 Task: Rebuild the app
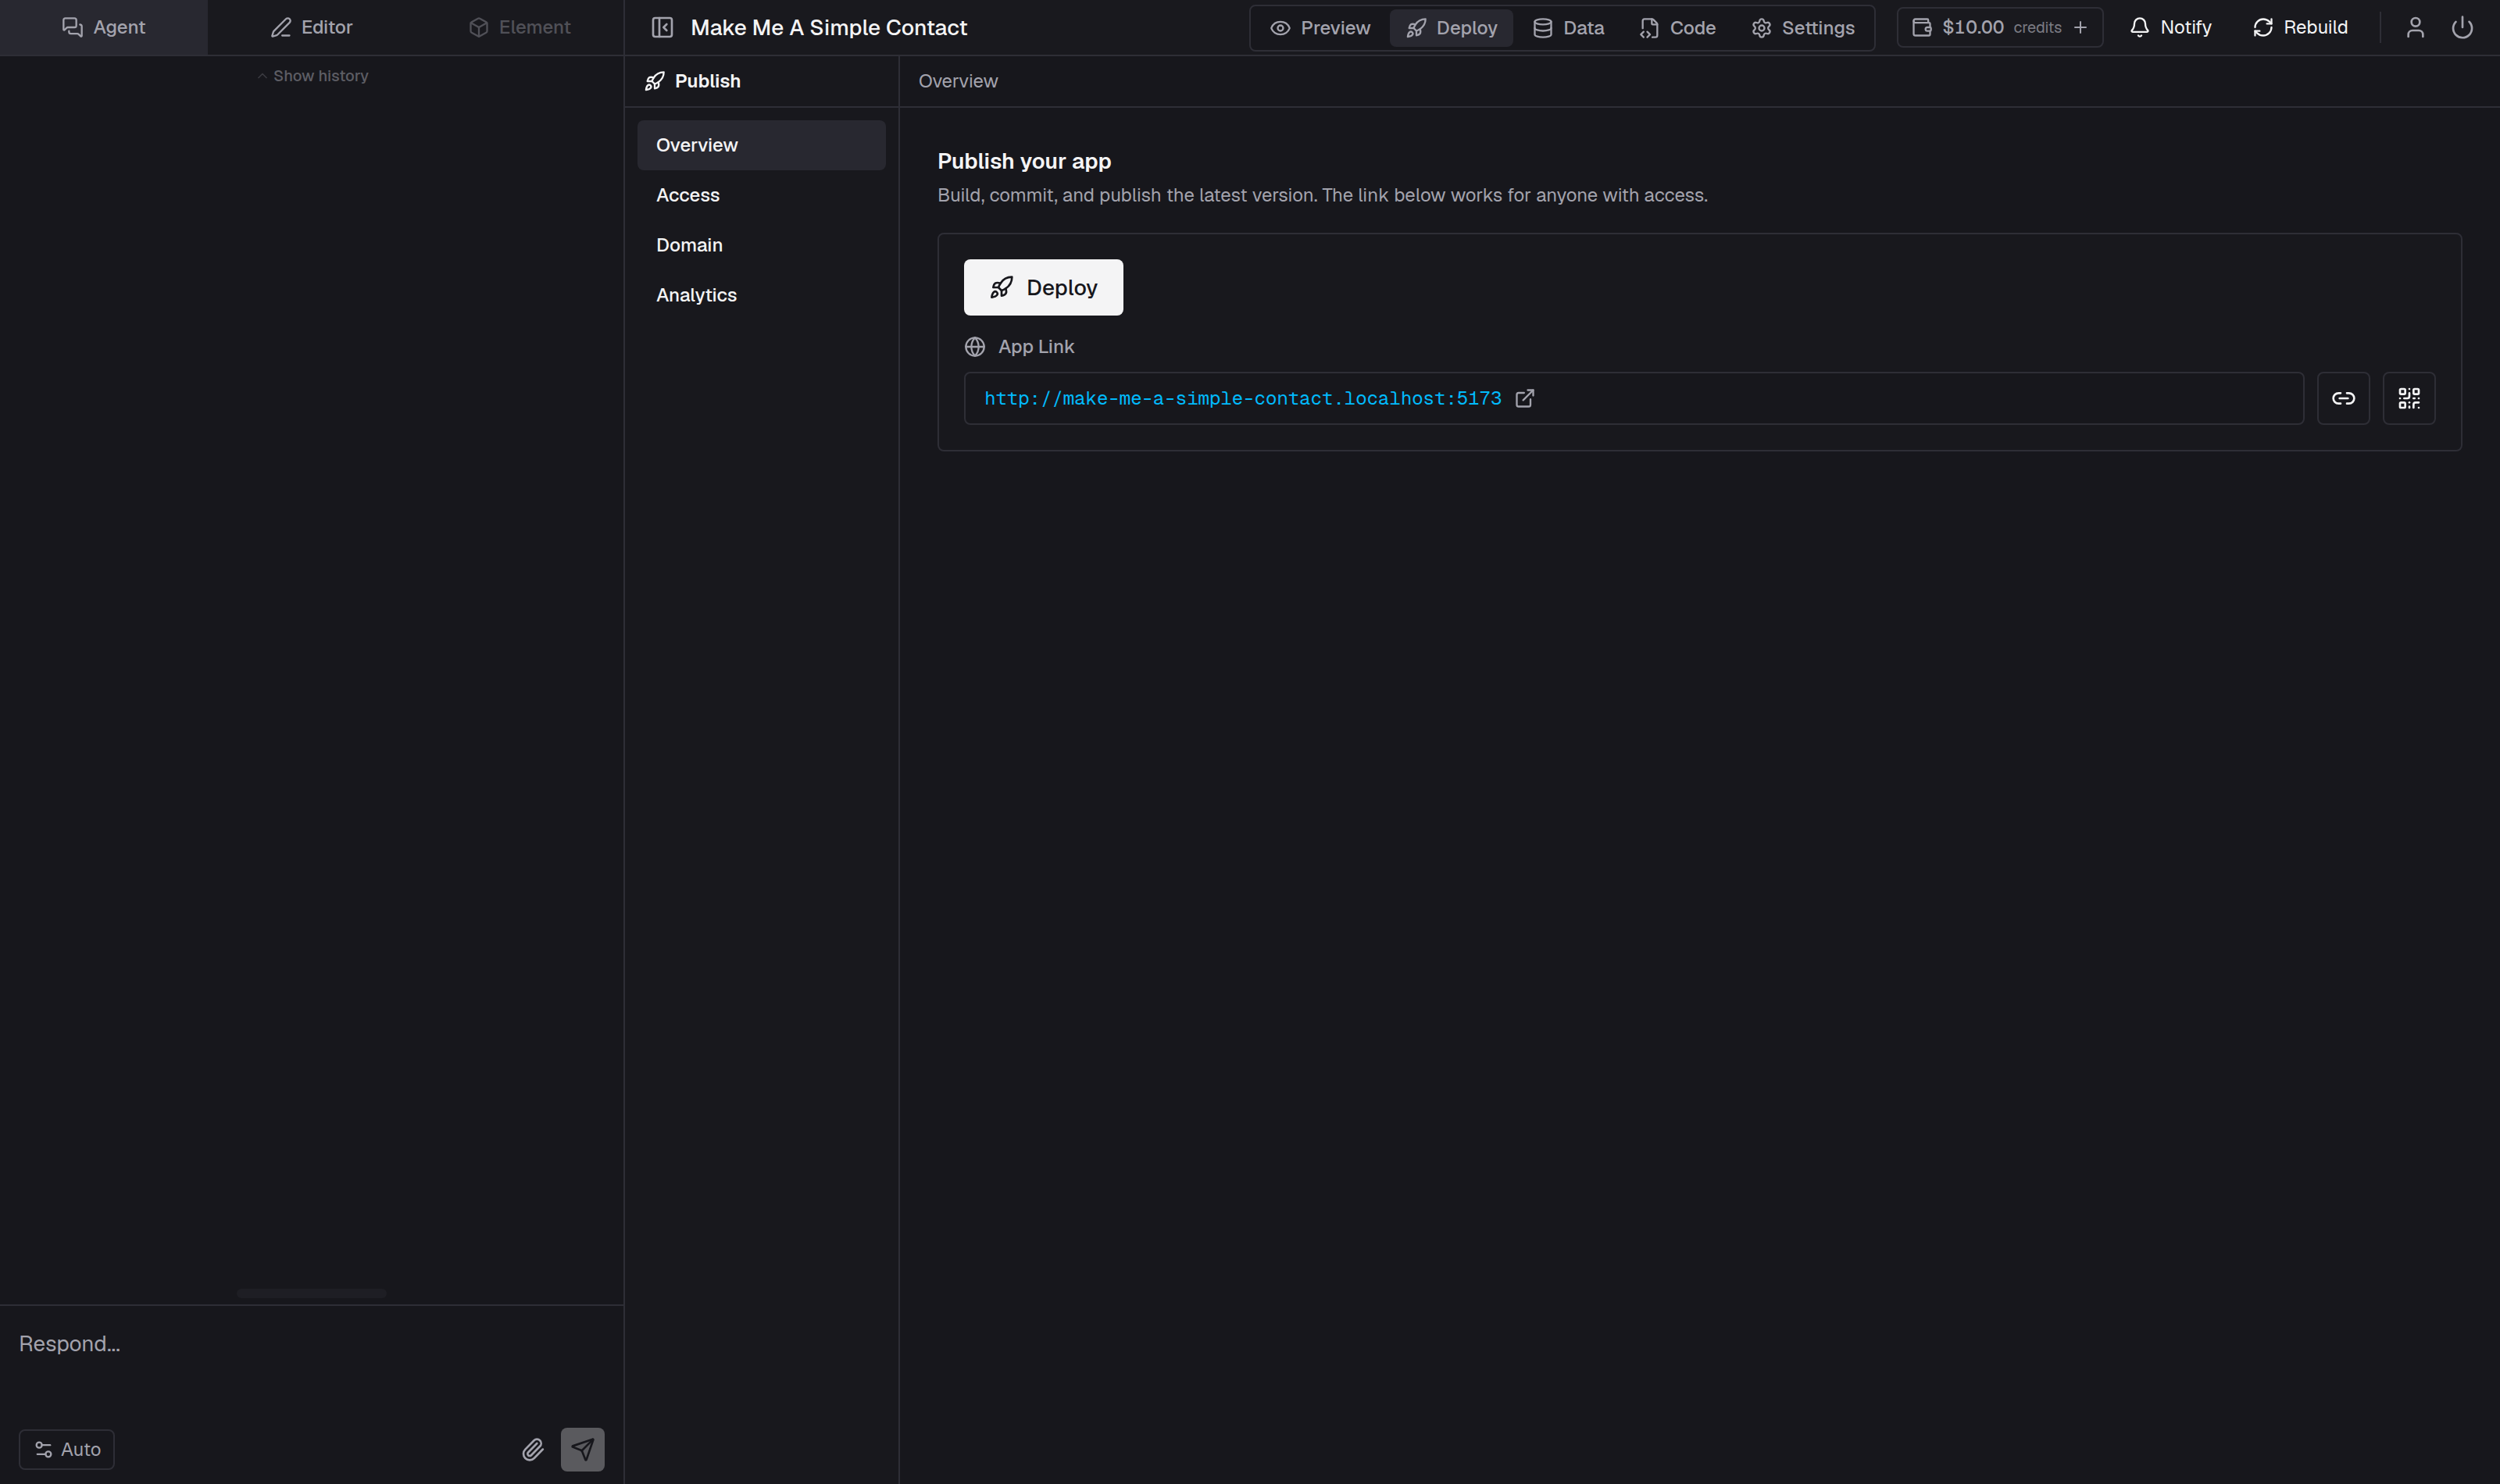tap(2300, 27)
